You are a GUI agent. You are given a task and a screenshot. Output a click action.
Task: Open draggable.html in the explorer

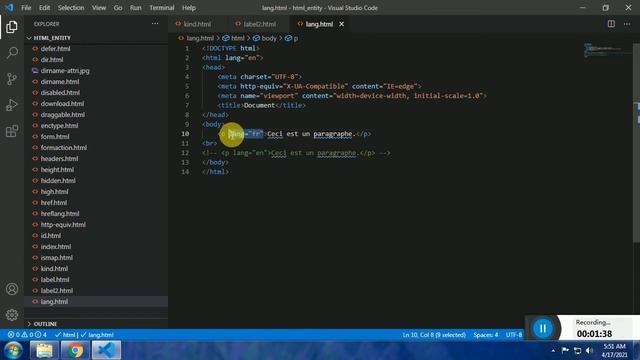[63, 115]
